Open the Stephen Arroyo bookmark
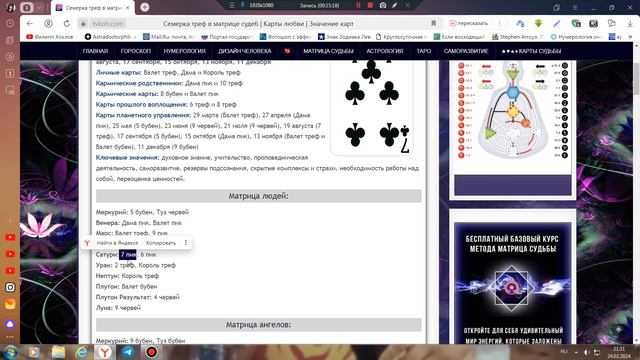This screenshot has width=640, height=360. tap(518, 37)
